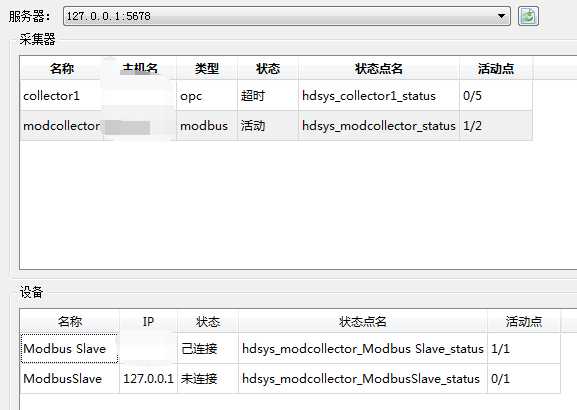
Task: Click the 1/2 active points cell
Action: [496, 126]
